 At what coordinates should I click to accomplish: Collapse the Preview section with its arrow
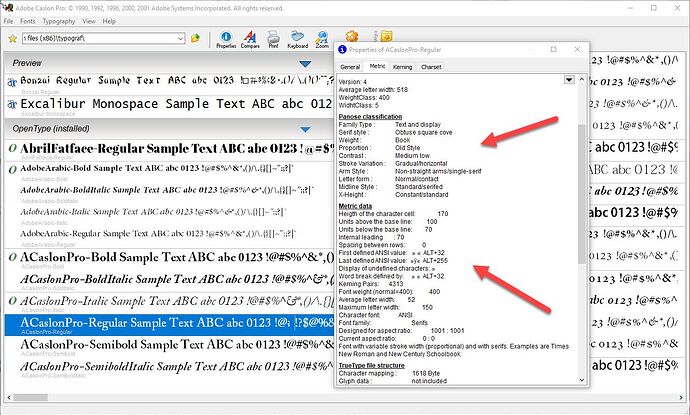pyautogui.click(x=306, y=65)
